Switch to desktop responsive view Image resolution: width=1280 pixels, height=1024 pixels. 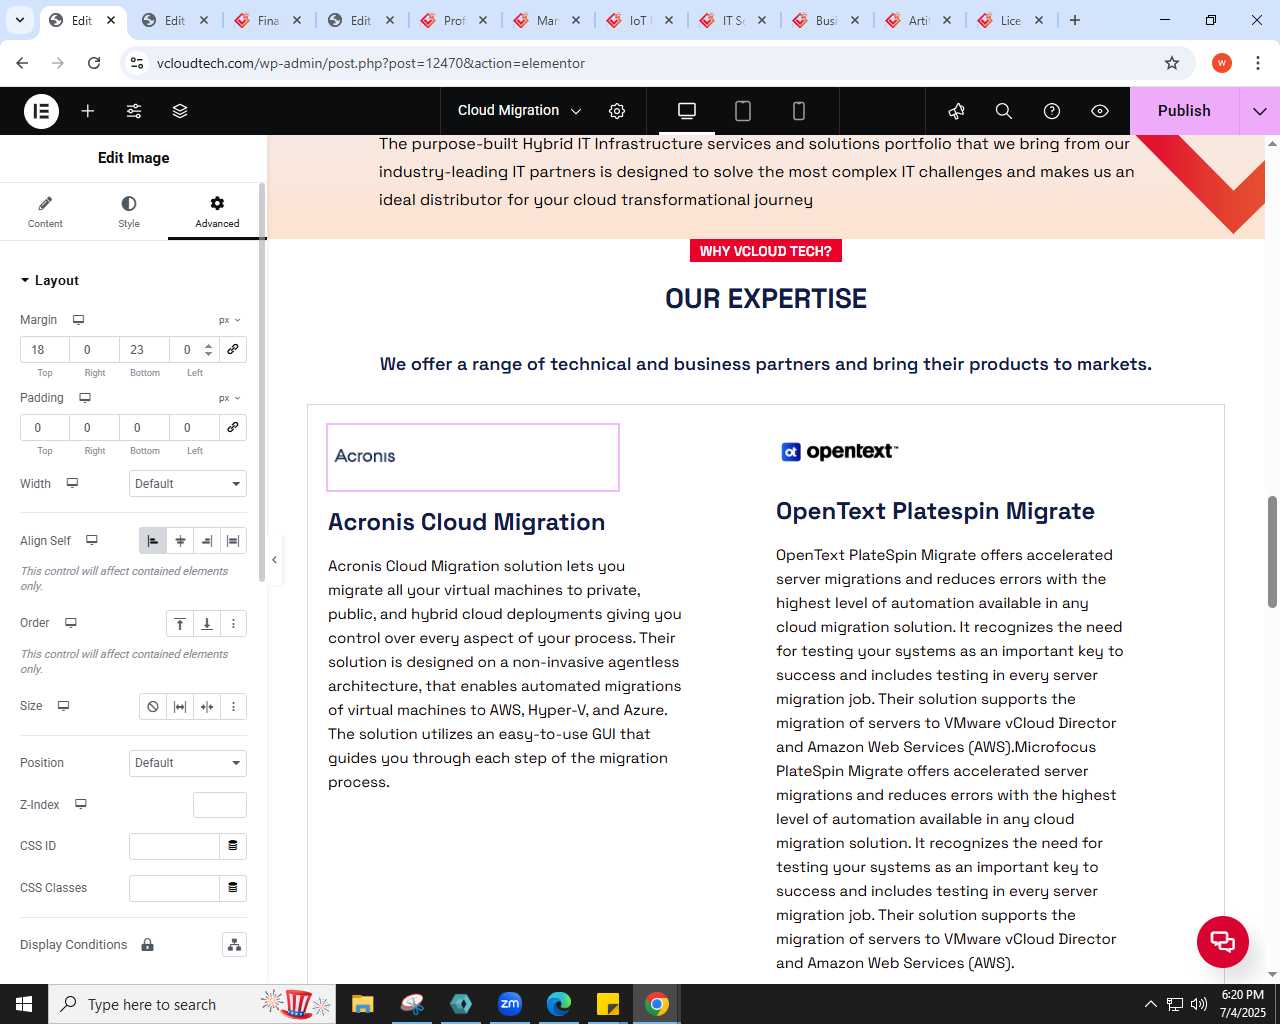click(x=687, y=111)
